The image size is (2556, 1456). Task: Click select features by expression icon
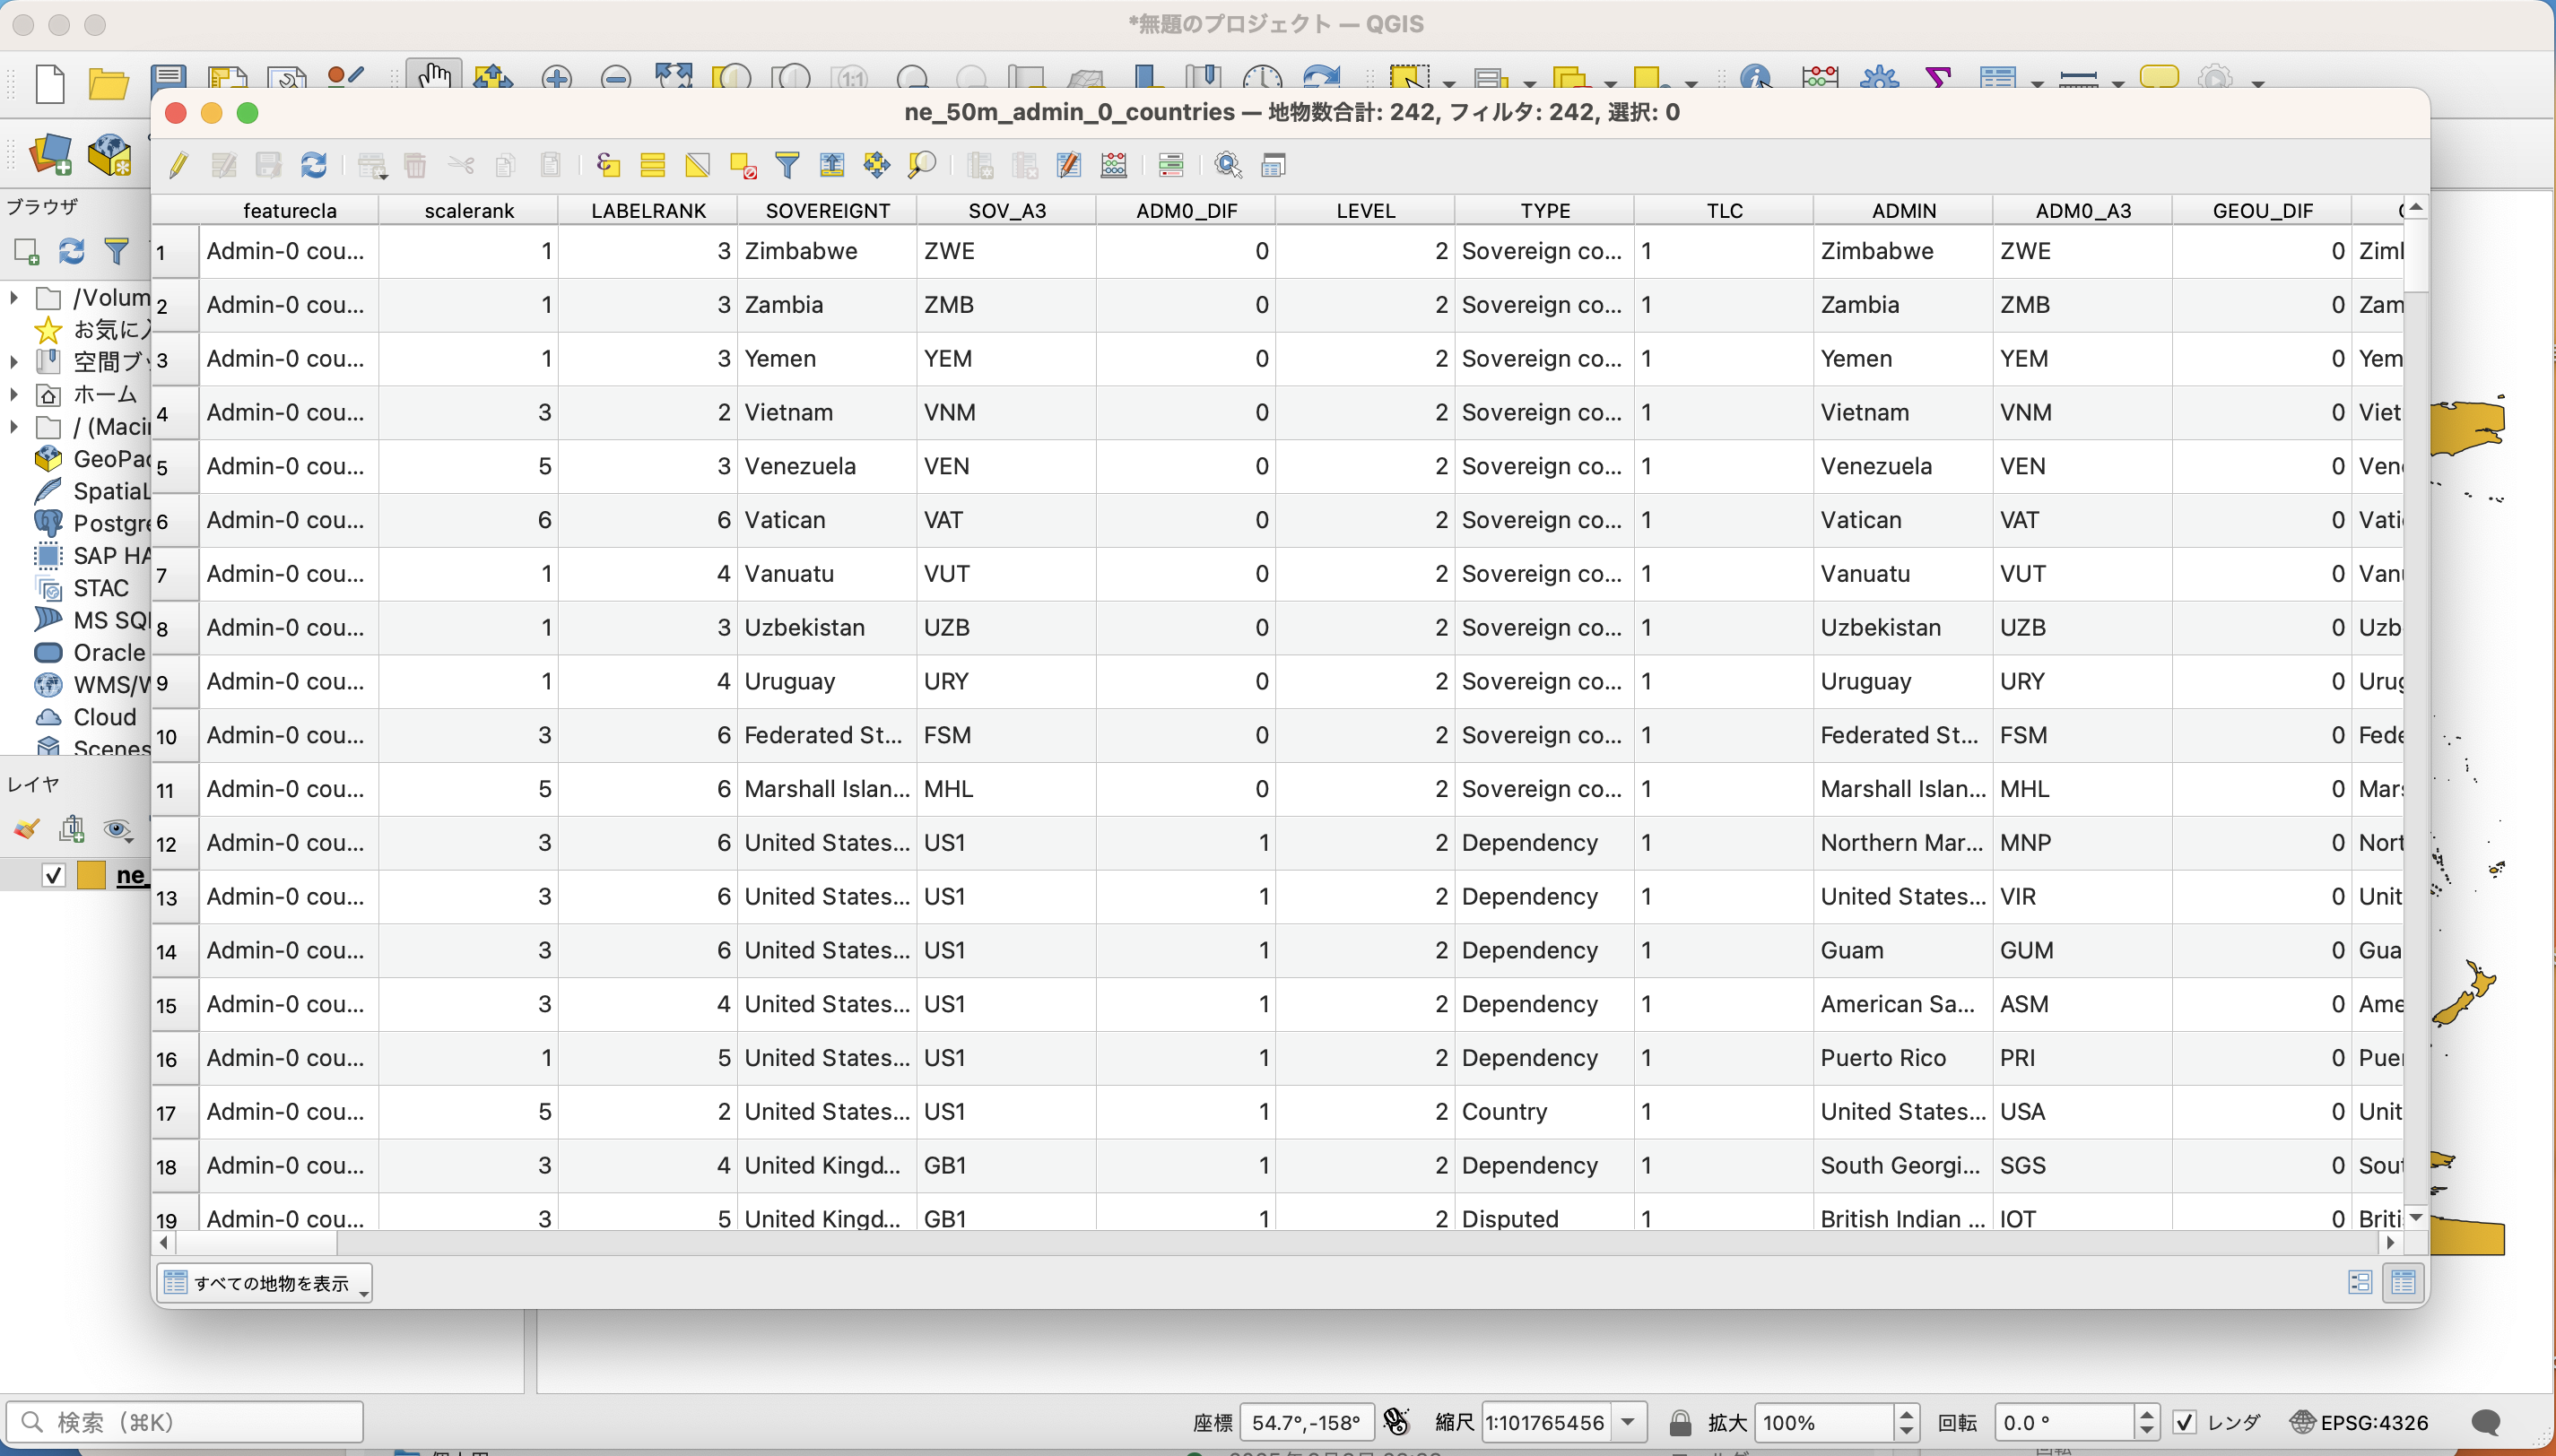tap(608, 165)
